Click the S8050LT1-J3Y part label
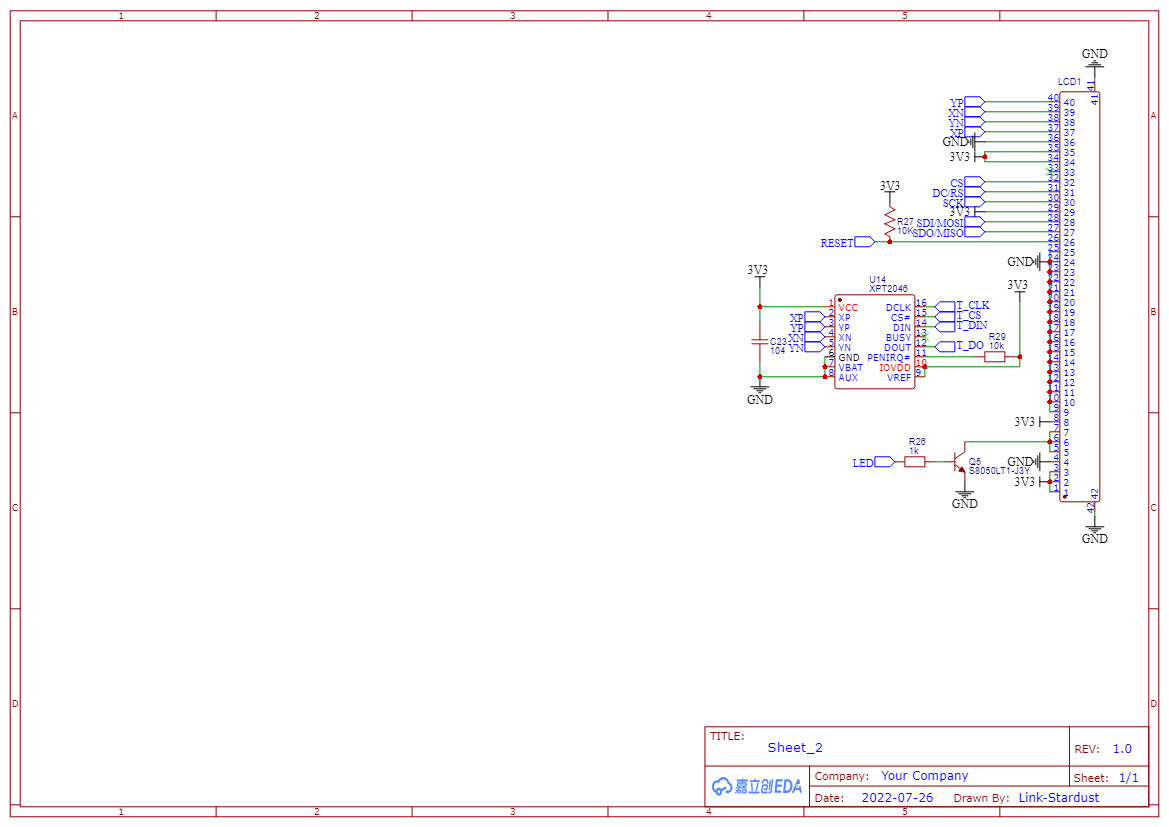This screenshot has height=827, width=1169. (x=999, y=471)
